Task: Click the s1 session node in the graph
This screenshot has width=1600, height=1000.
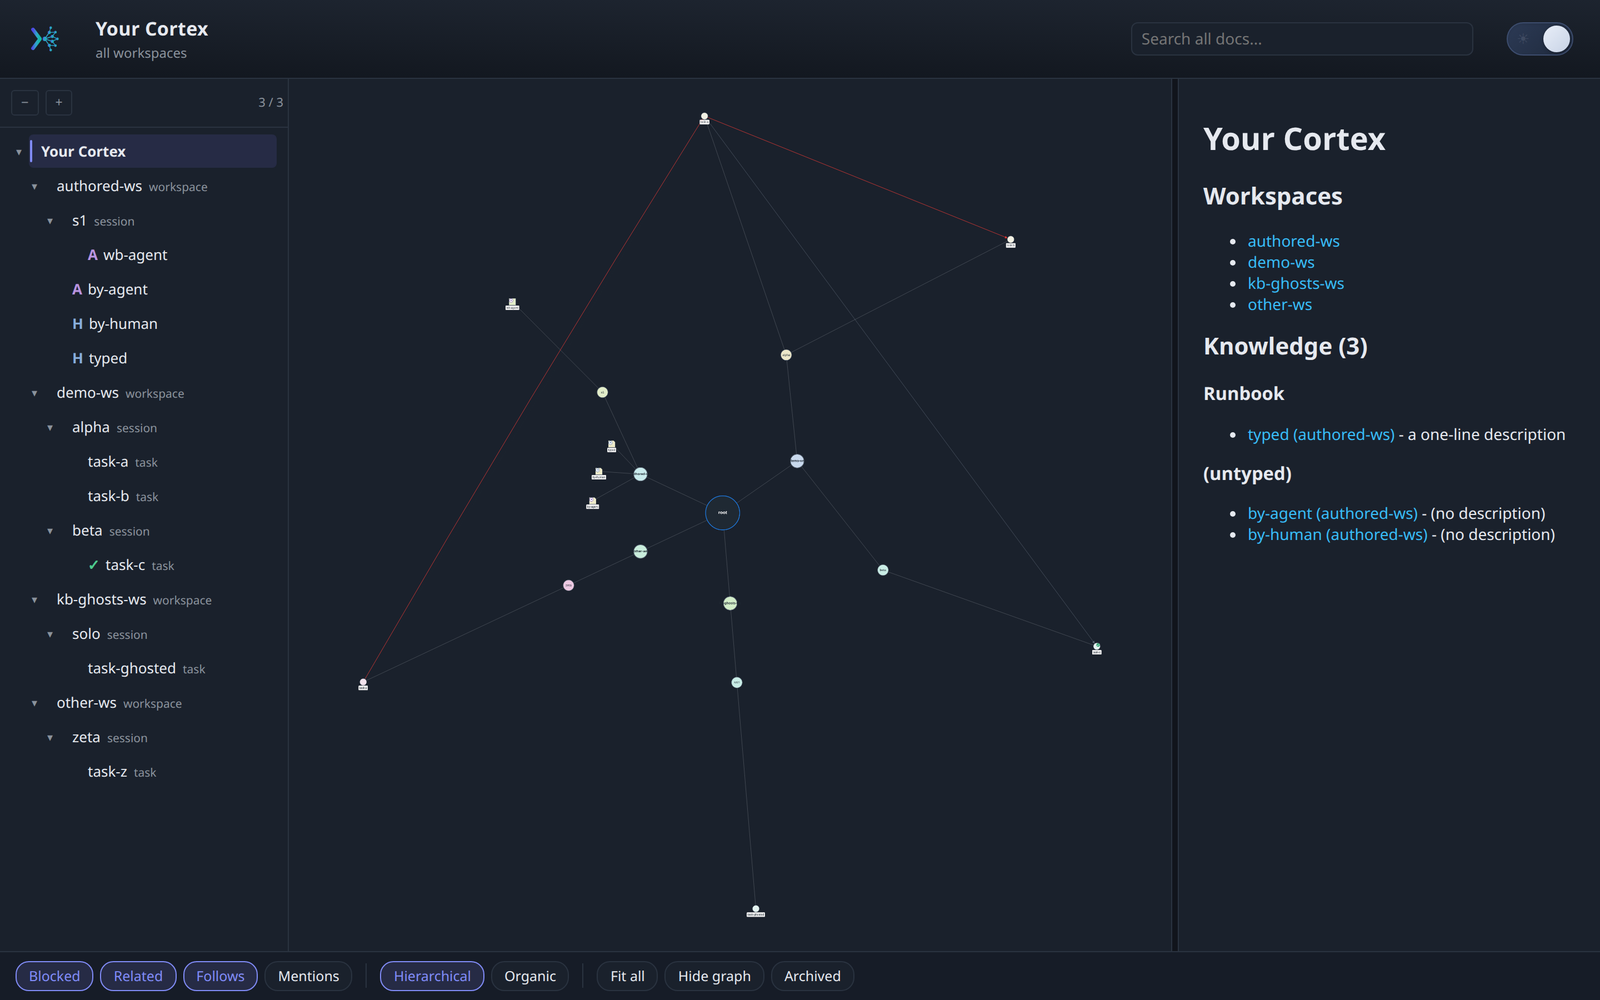Action: [602, 392]
